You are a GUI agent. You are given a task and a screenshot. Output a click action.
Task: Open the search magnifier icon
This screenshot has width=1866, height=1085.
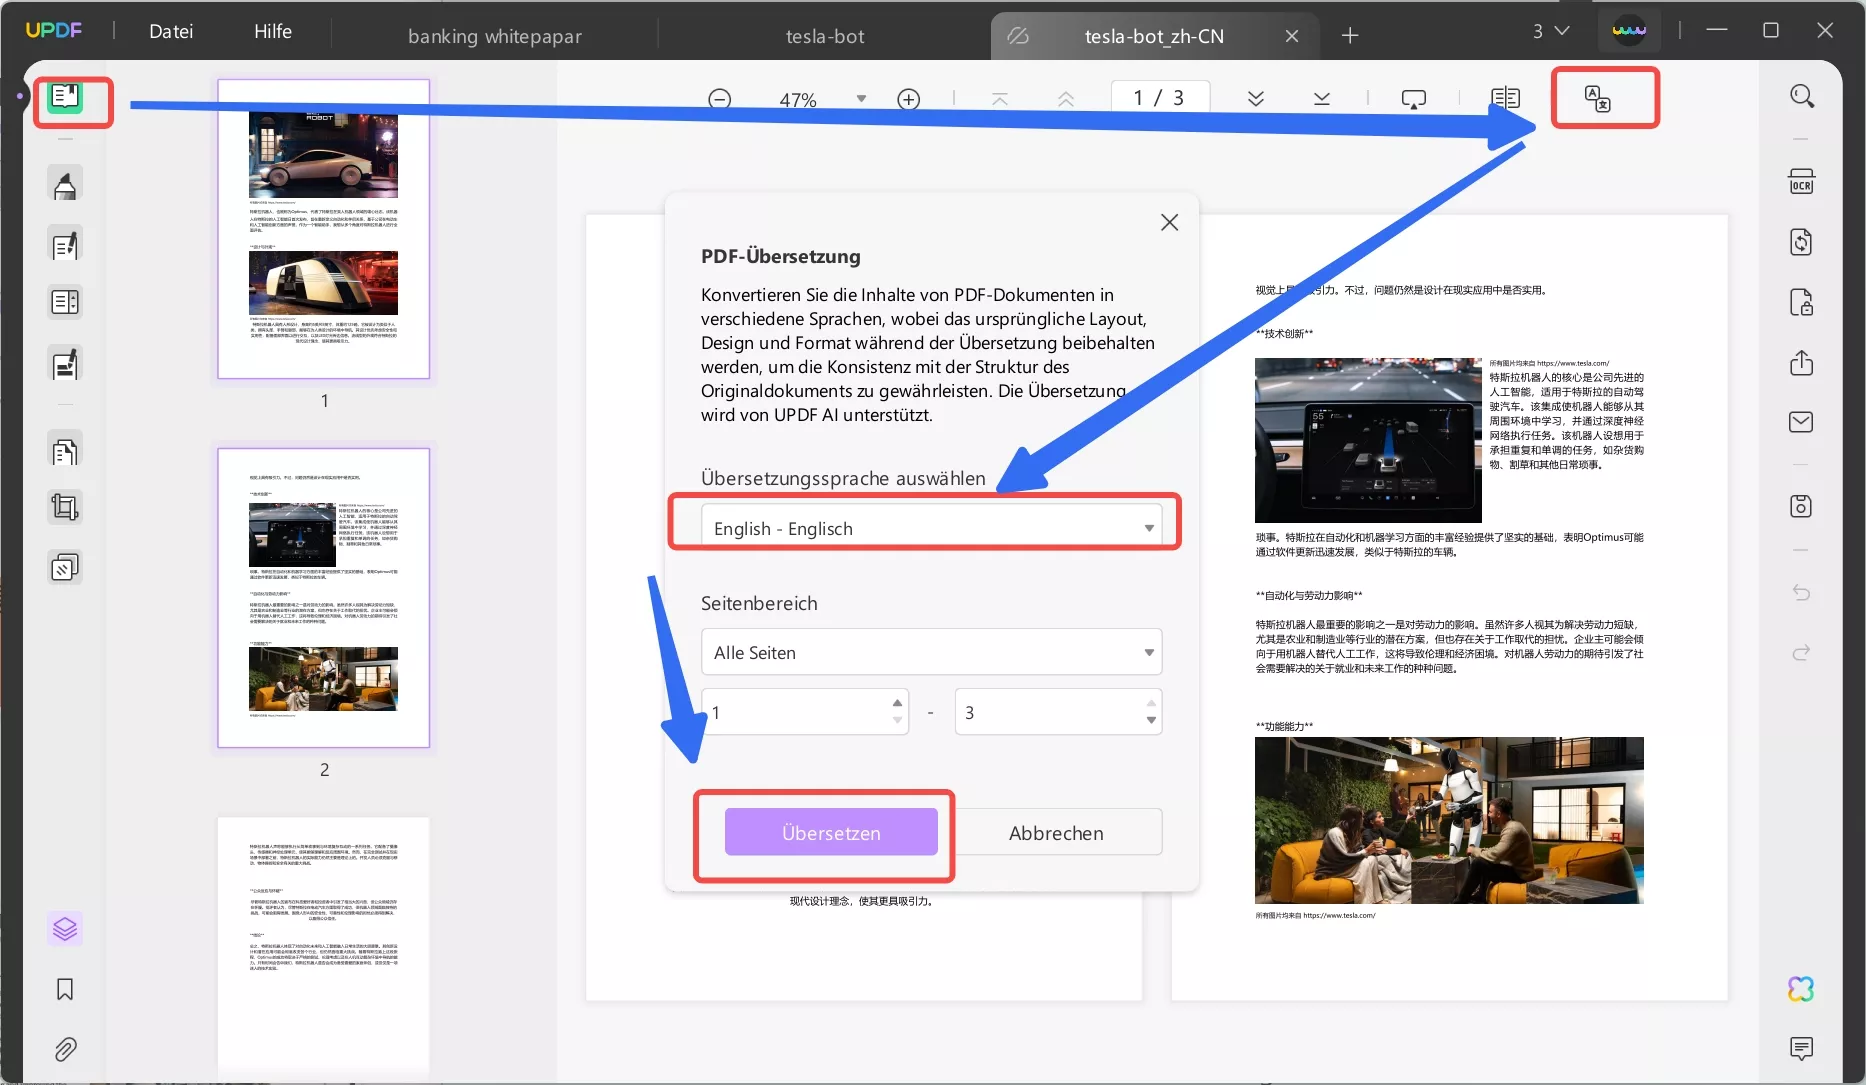click(x=1801, y=96)
